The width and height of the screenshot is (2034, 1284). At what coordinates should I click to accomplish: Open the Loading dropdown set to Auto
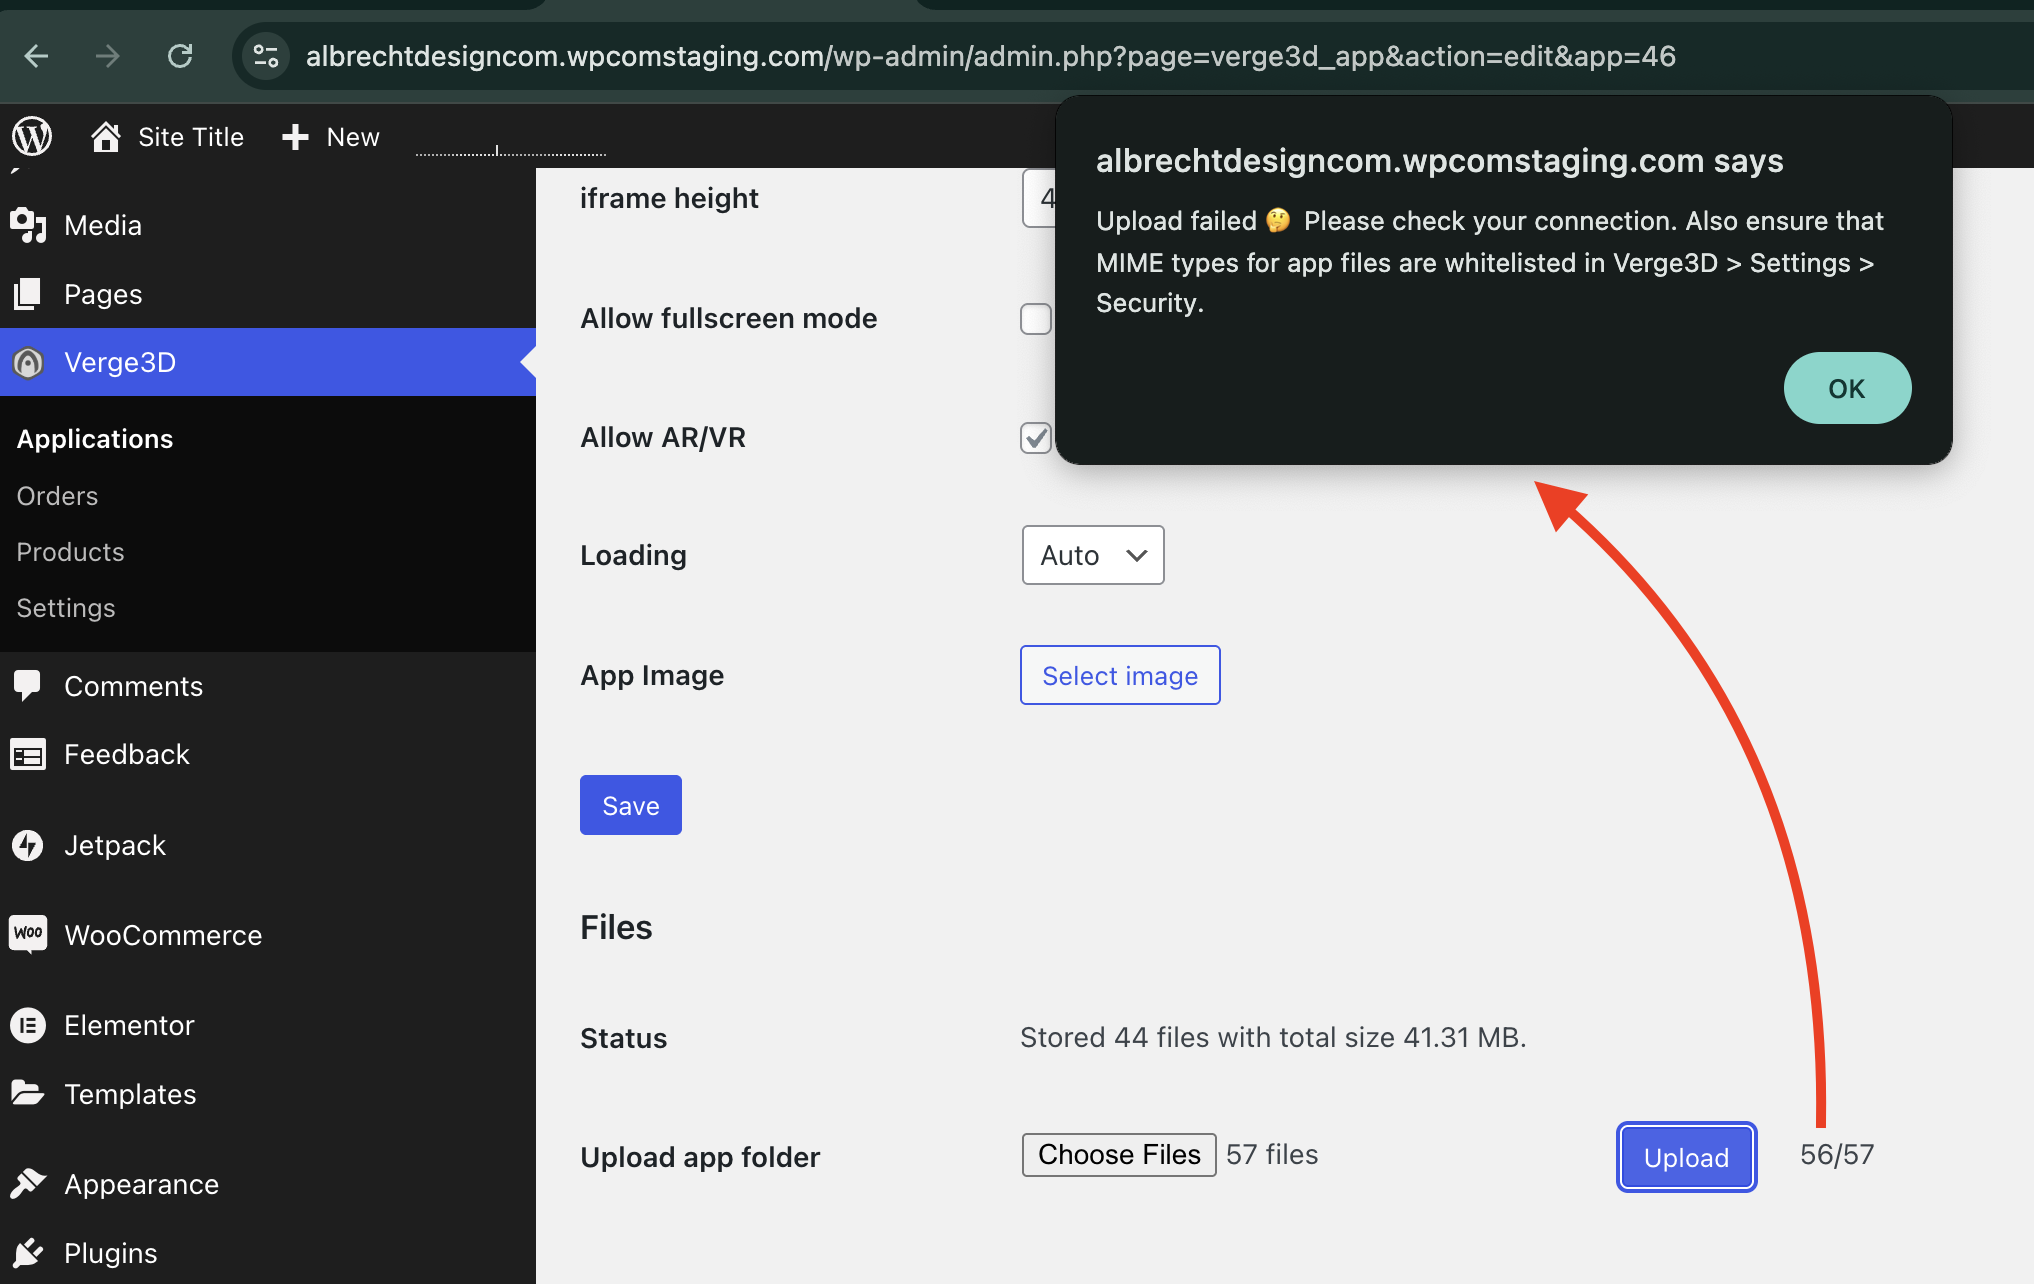point(1092,555)
